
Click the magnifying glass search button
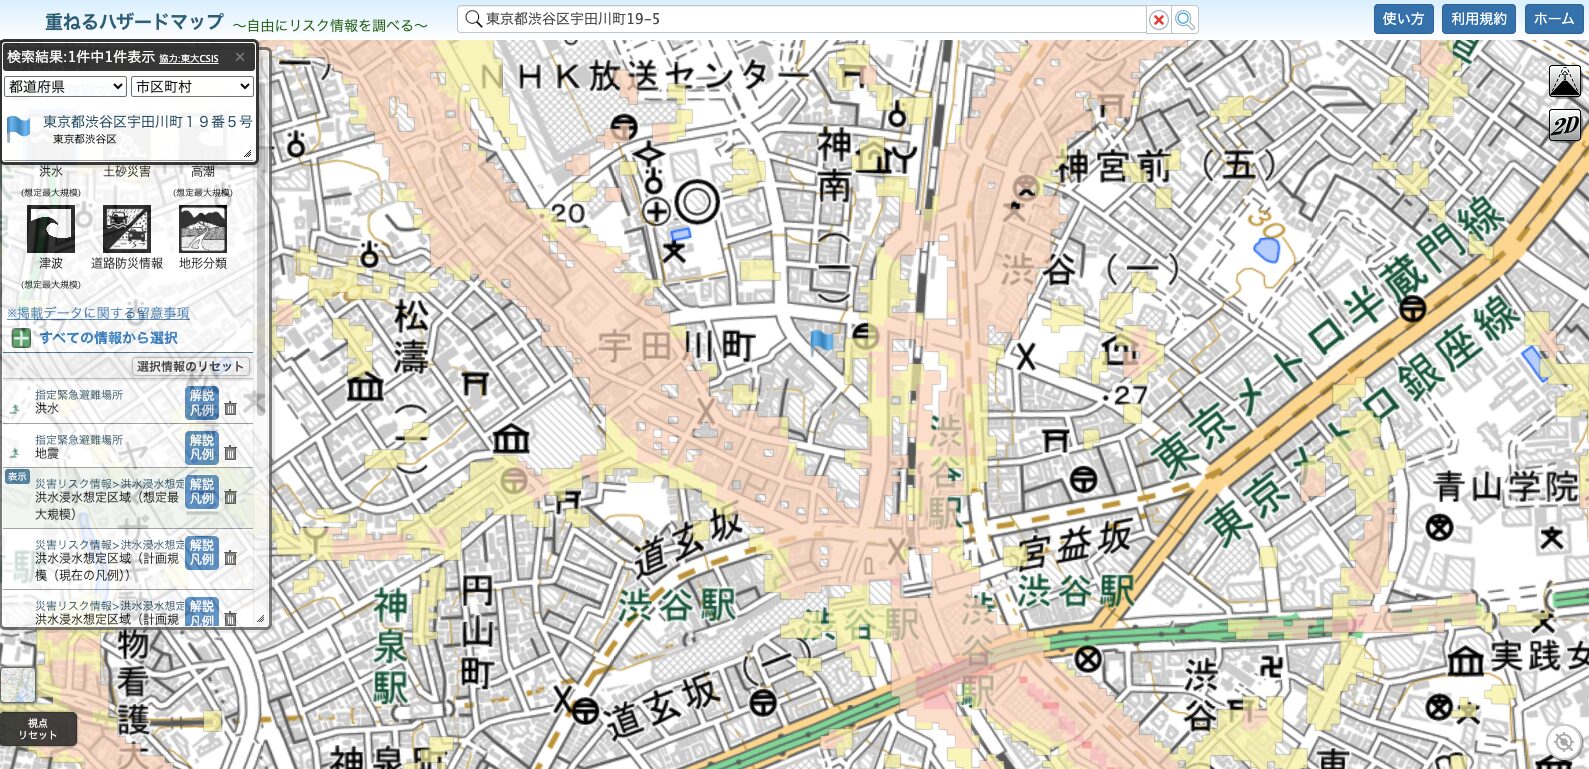[x=1185, y=20]
